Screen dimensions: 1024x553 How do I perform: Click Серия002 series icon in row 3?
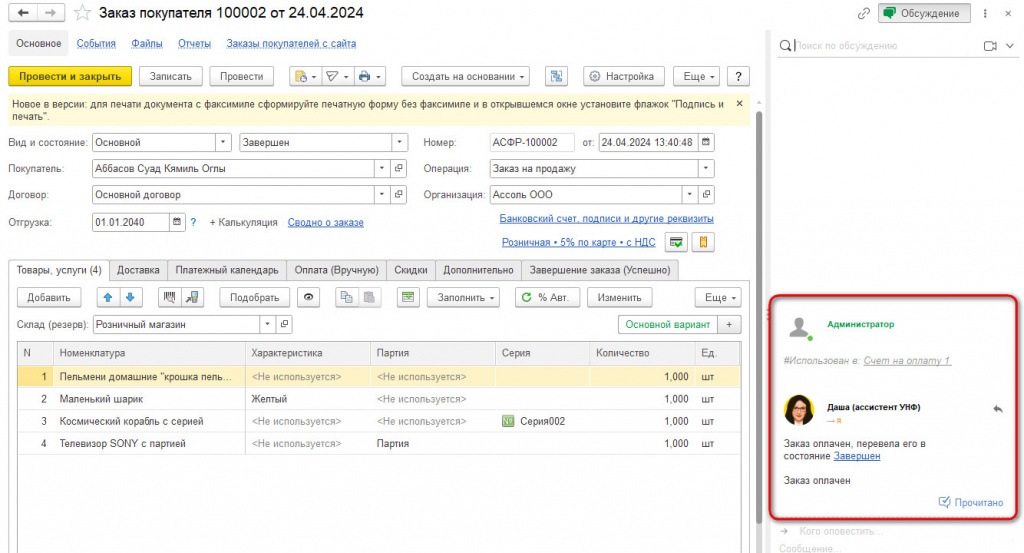(x=508, y=421)
